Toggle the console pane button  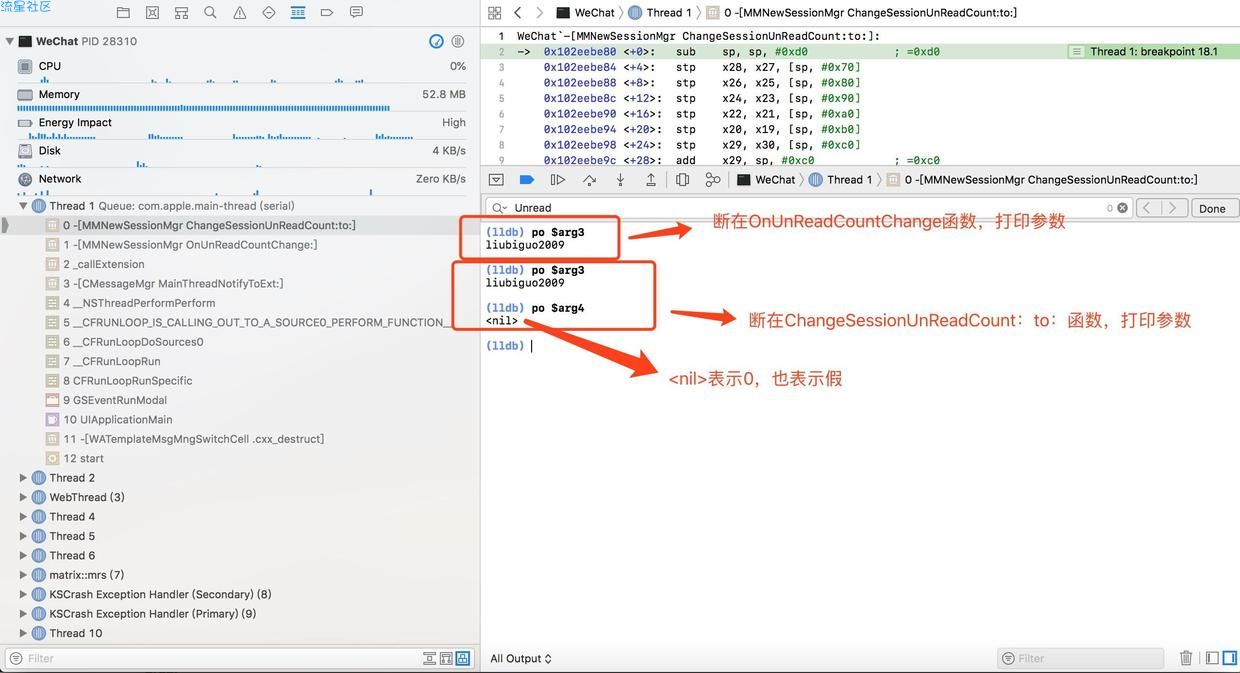pos(1229,658)
